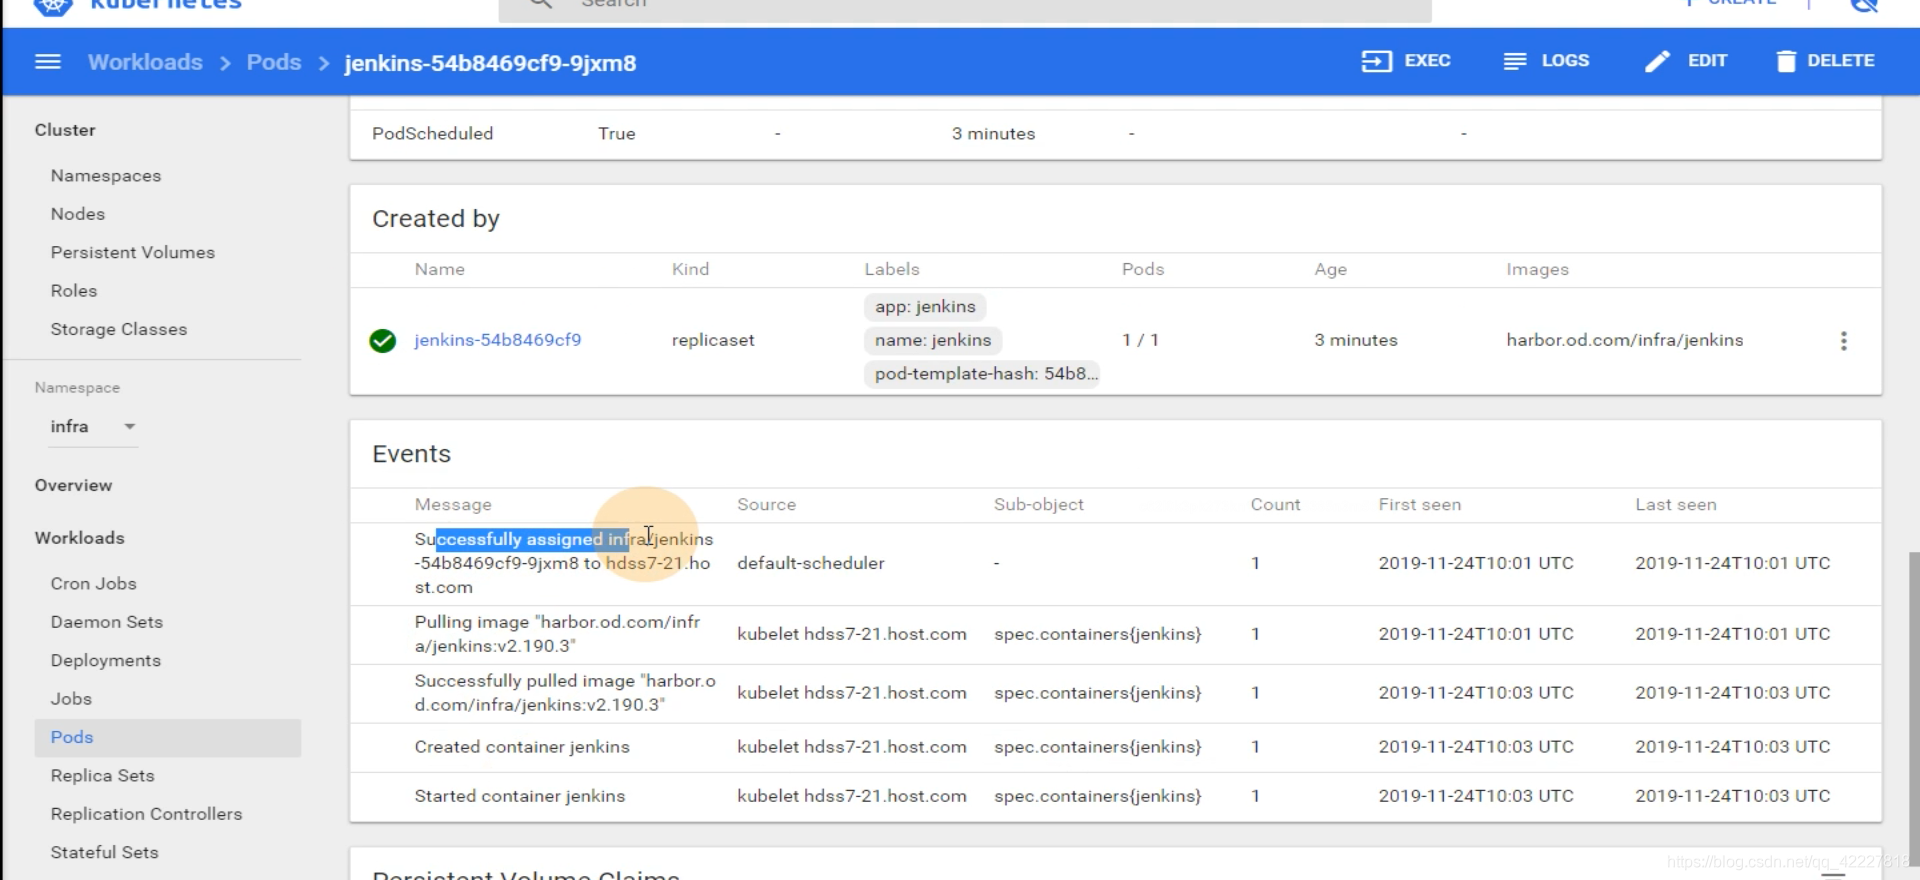This screenshot has height=880, width=1920.
Task: Open pod LOGS viewer
Action: 1546,61
